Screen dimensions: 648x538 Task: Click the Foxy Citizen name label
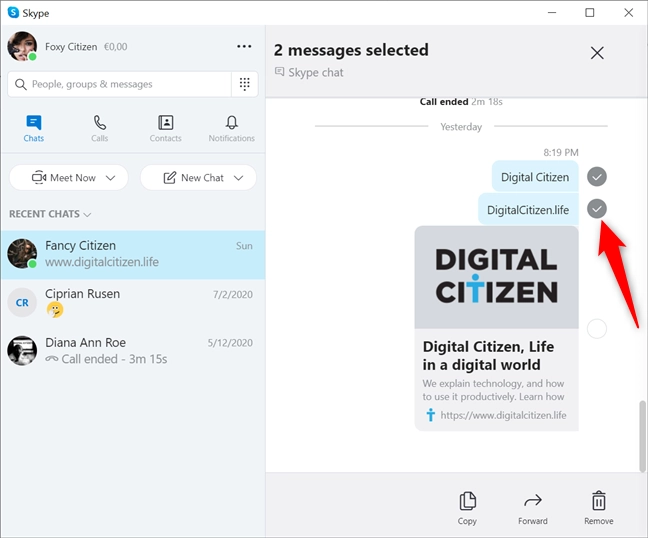click(71, 47)
